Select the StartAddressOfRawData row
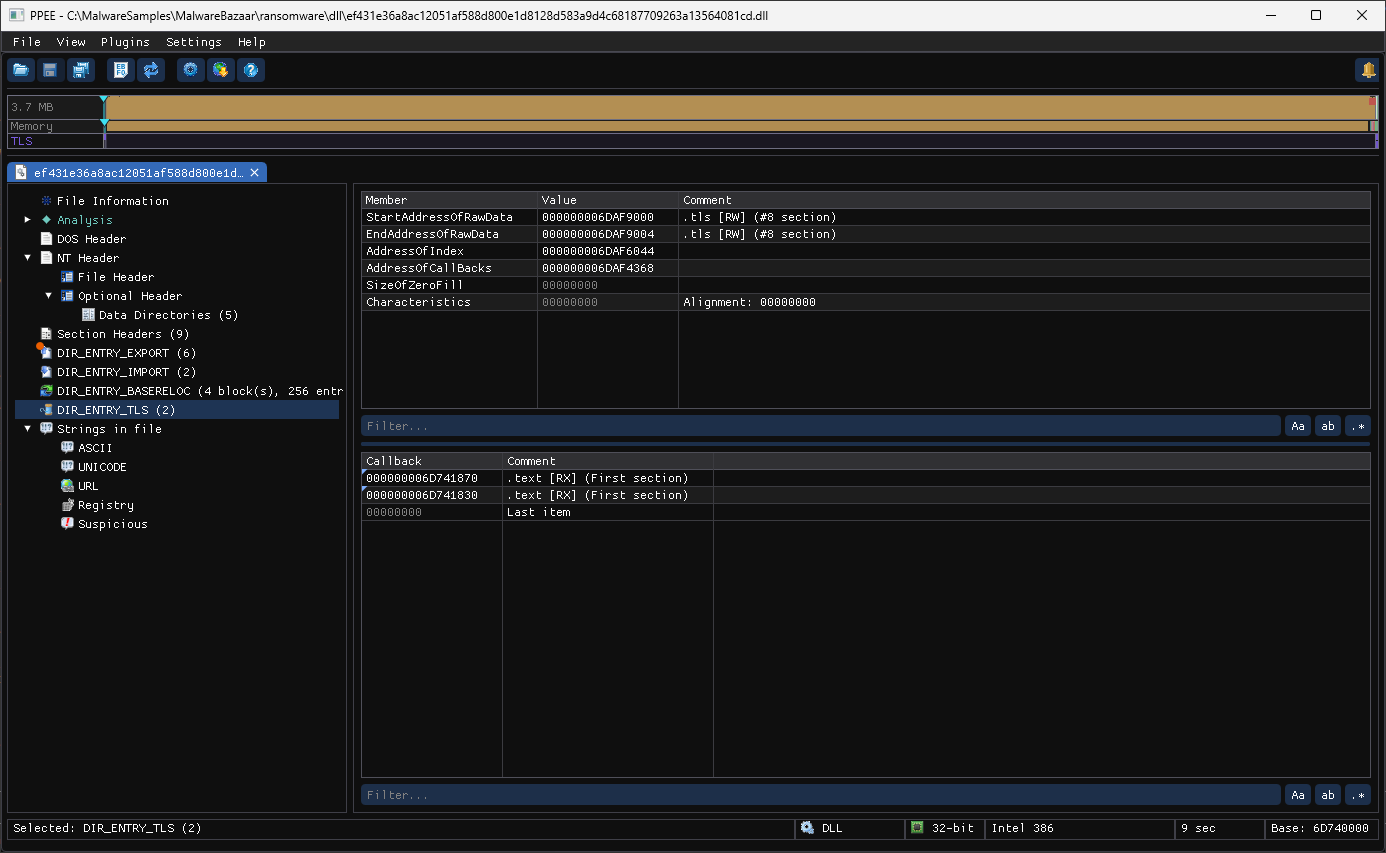1386x853 pixels. (x=866, y=217)
